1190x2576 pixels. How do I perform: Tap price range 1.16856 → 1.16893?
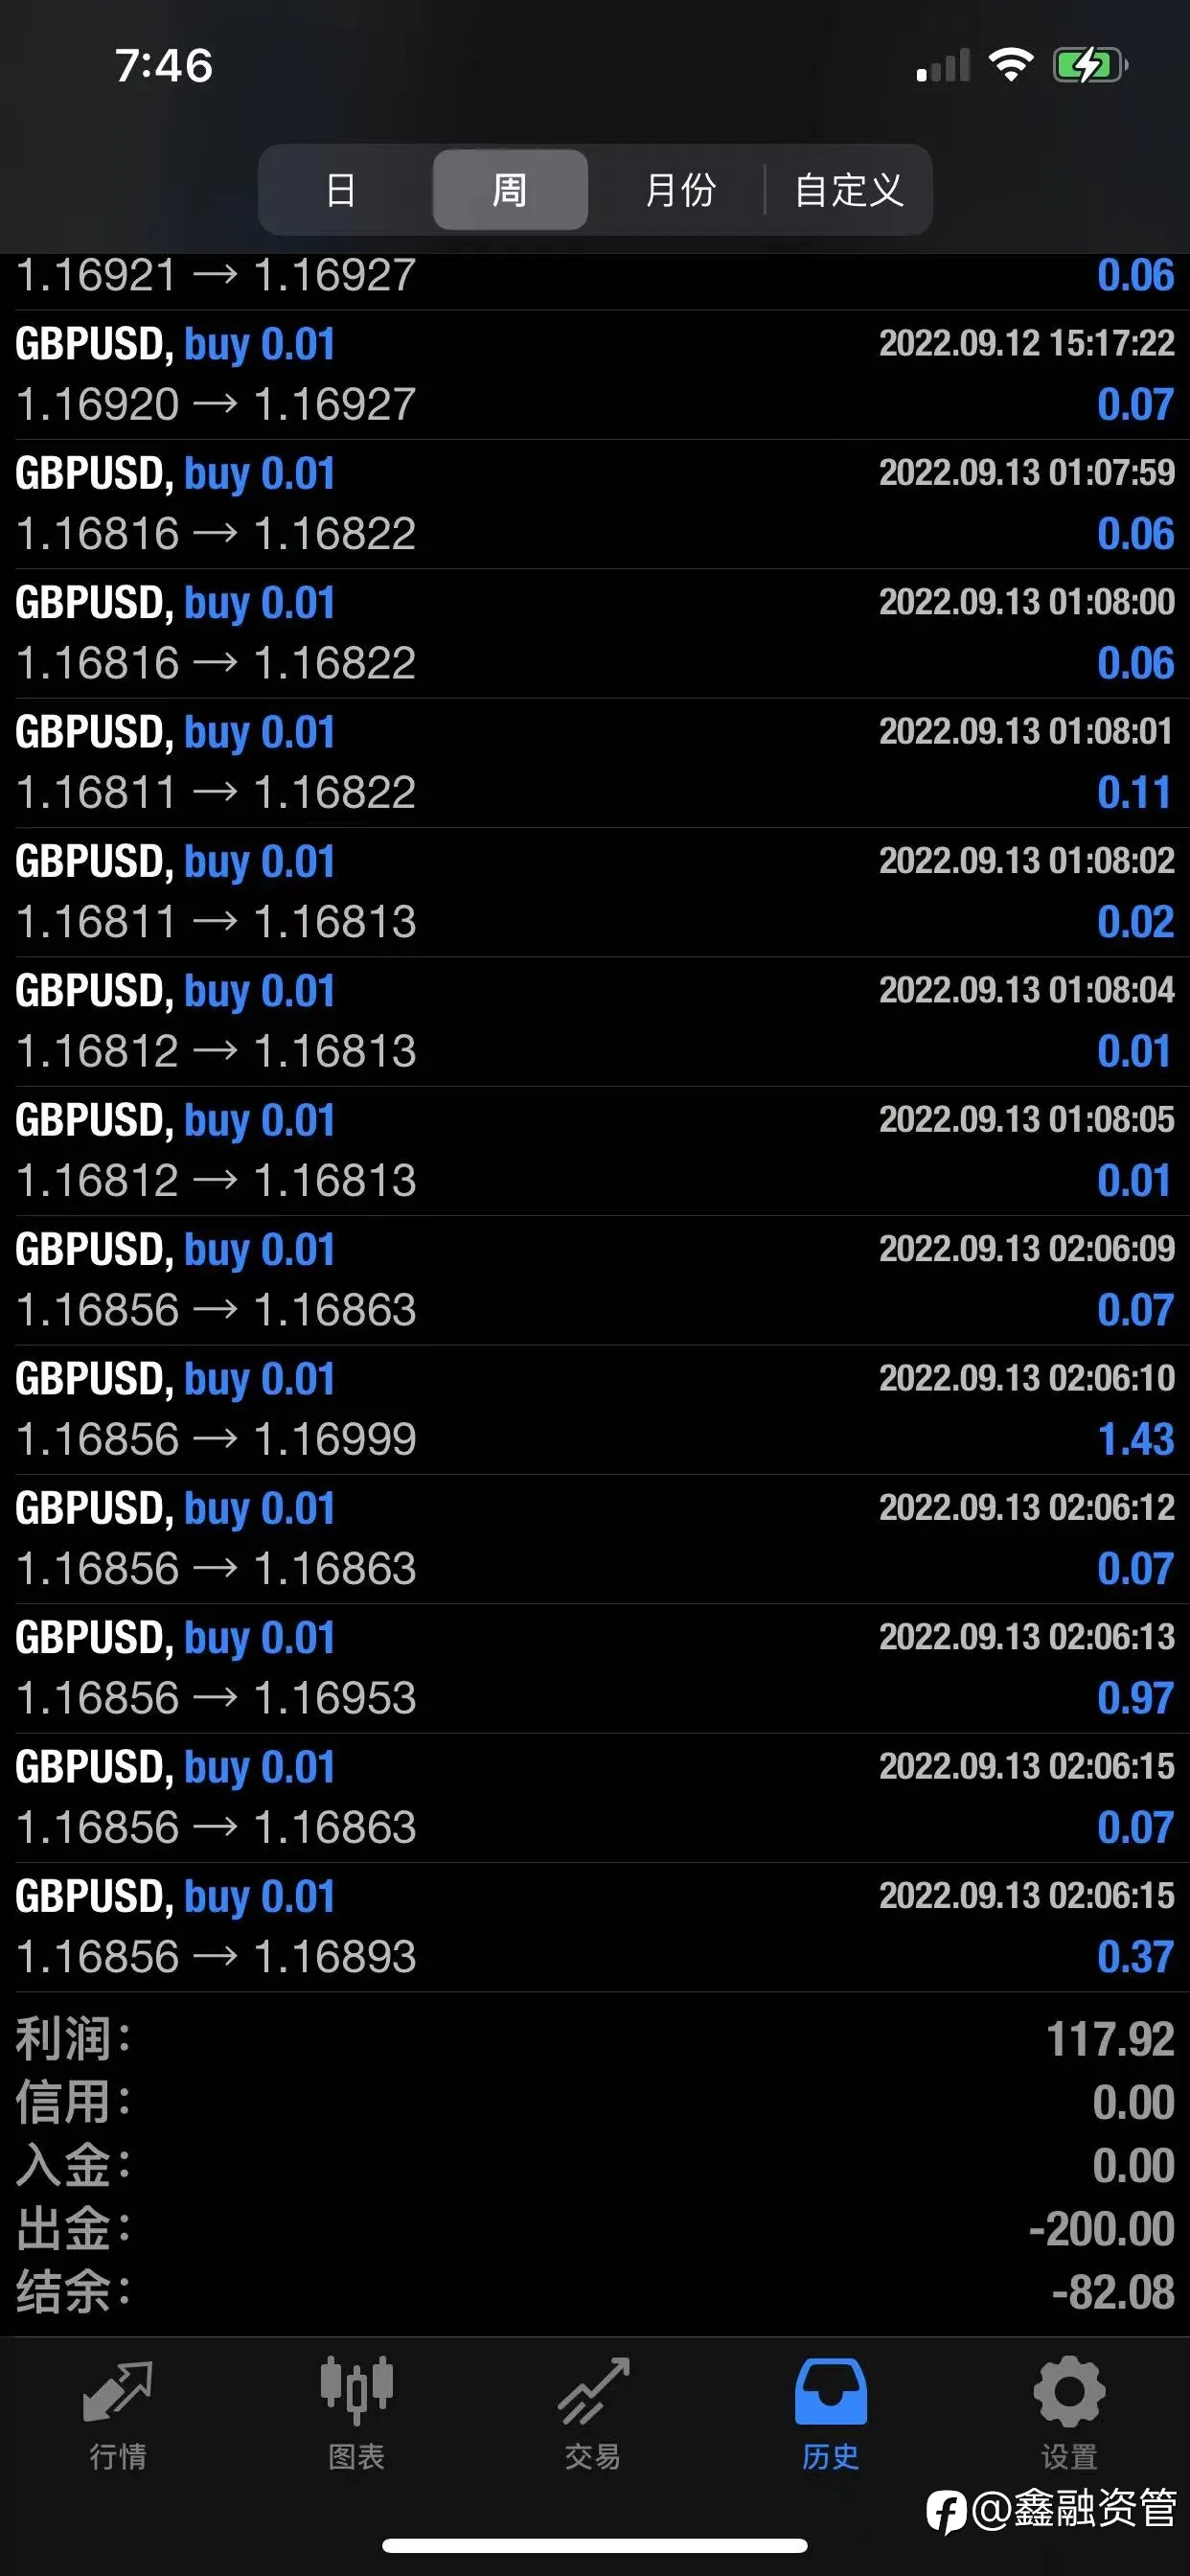216,1957
